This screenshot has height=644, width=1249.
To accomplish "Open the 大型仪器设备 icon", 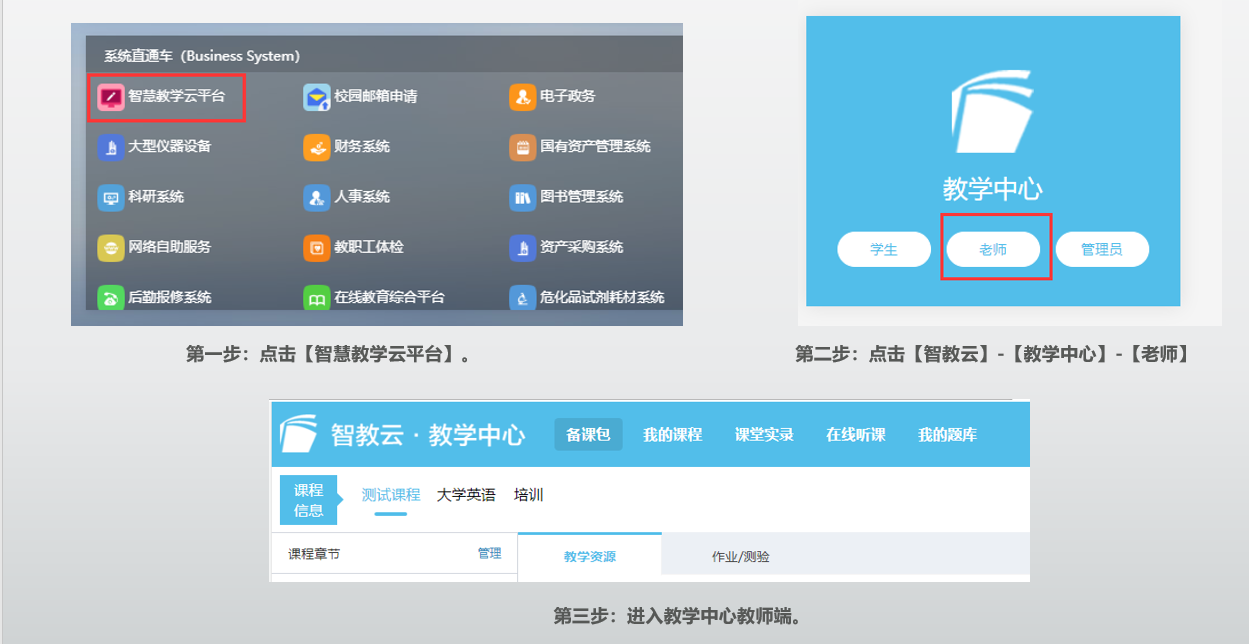I will 110,147.
